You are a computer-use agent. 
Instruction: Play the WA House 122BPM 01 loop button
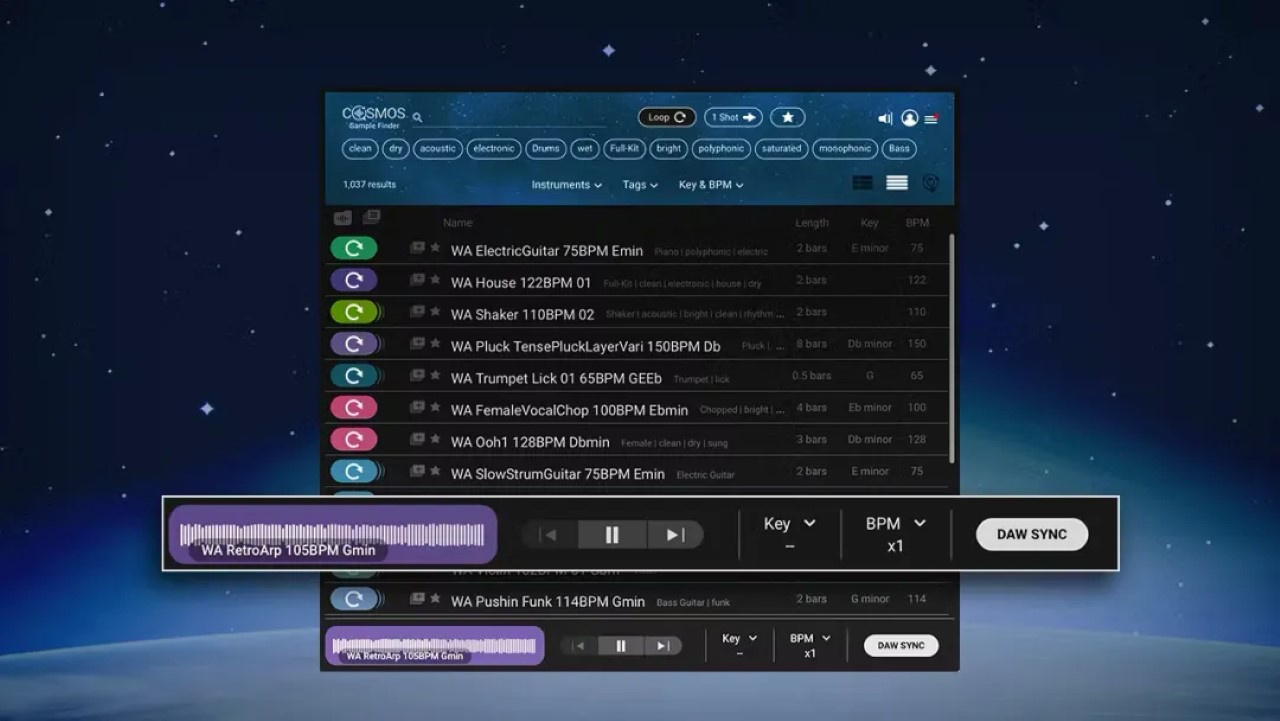point(354,280)
